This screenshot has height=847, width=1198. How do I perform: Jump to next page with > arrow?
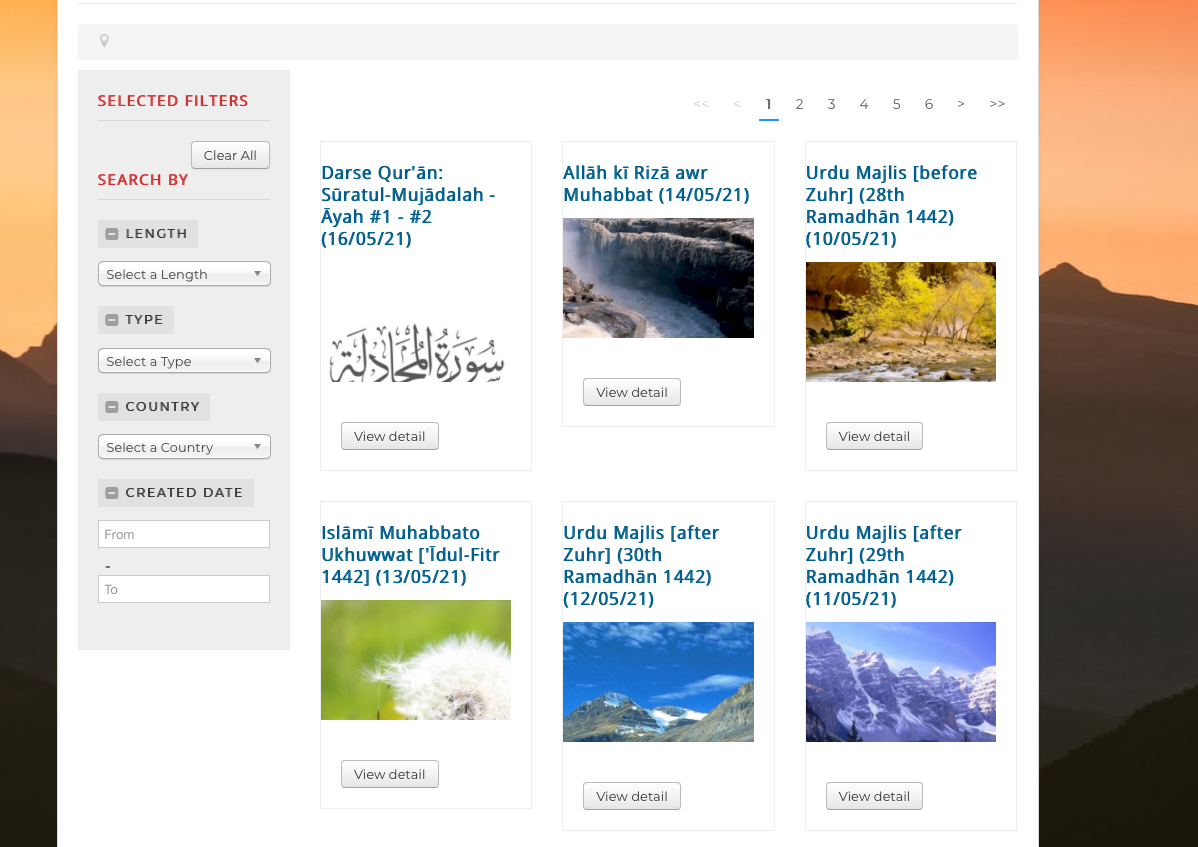coord(960,105)
